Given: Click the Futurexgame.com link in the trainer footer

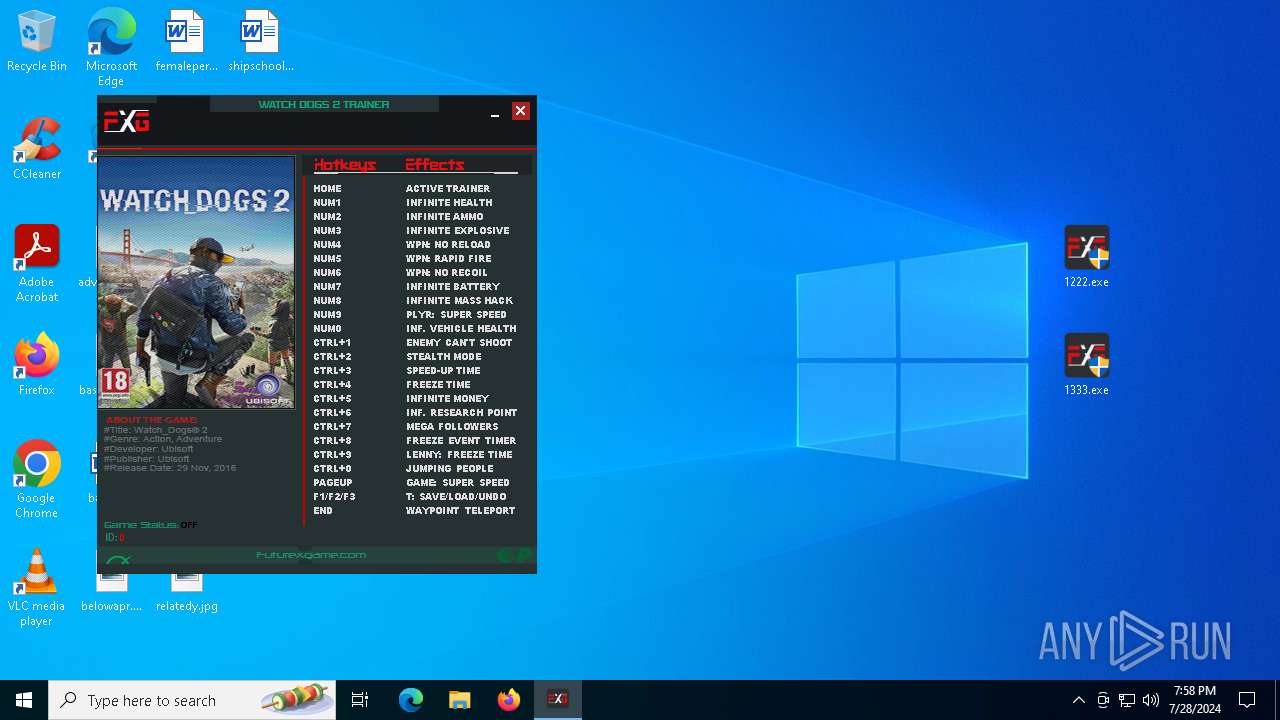Looking at the screenshot, I should (311, 555).
